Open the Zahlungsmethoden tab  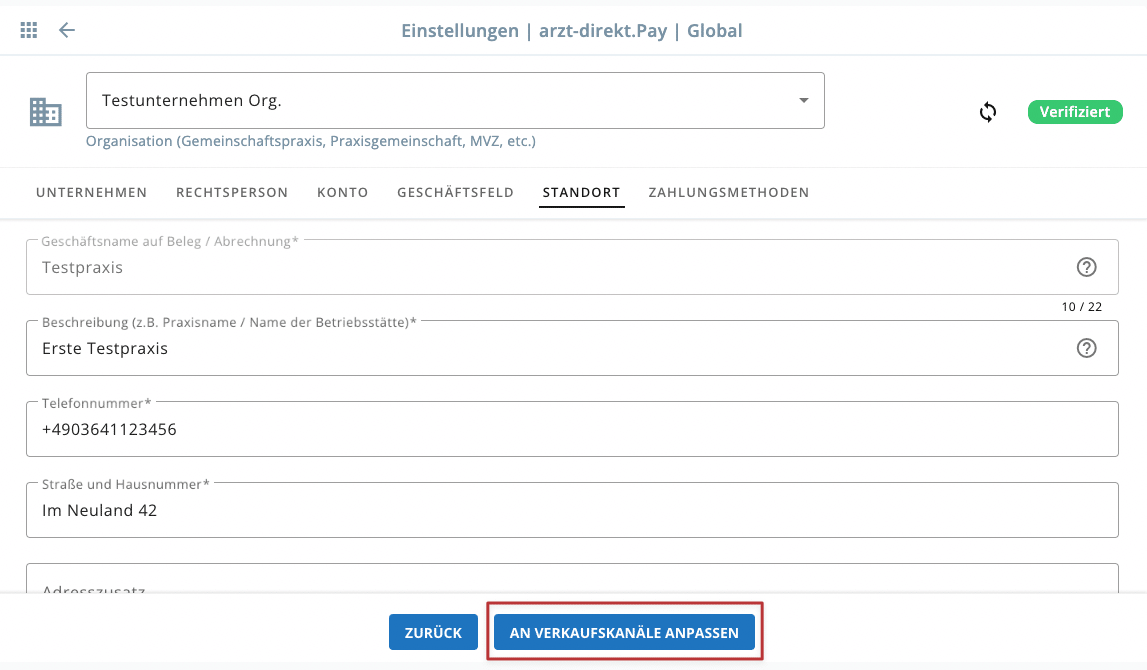tap(728, 192)
